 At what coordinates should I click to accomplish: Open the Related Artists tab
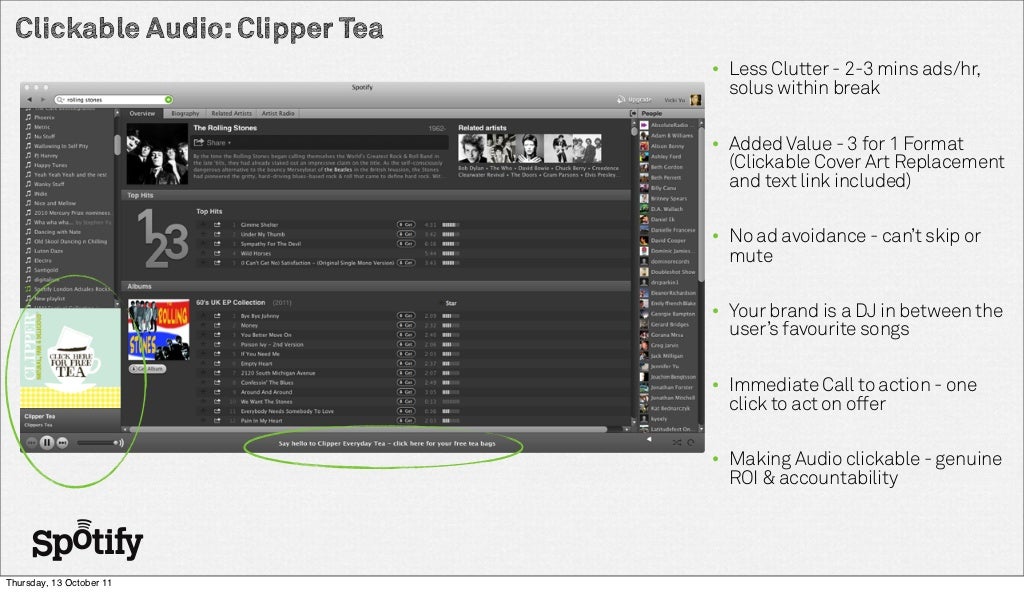[231, 113]
